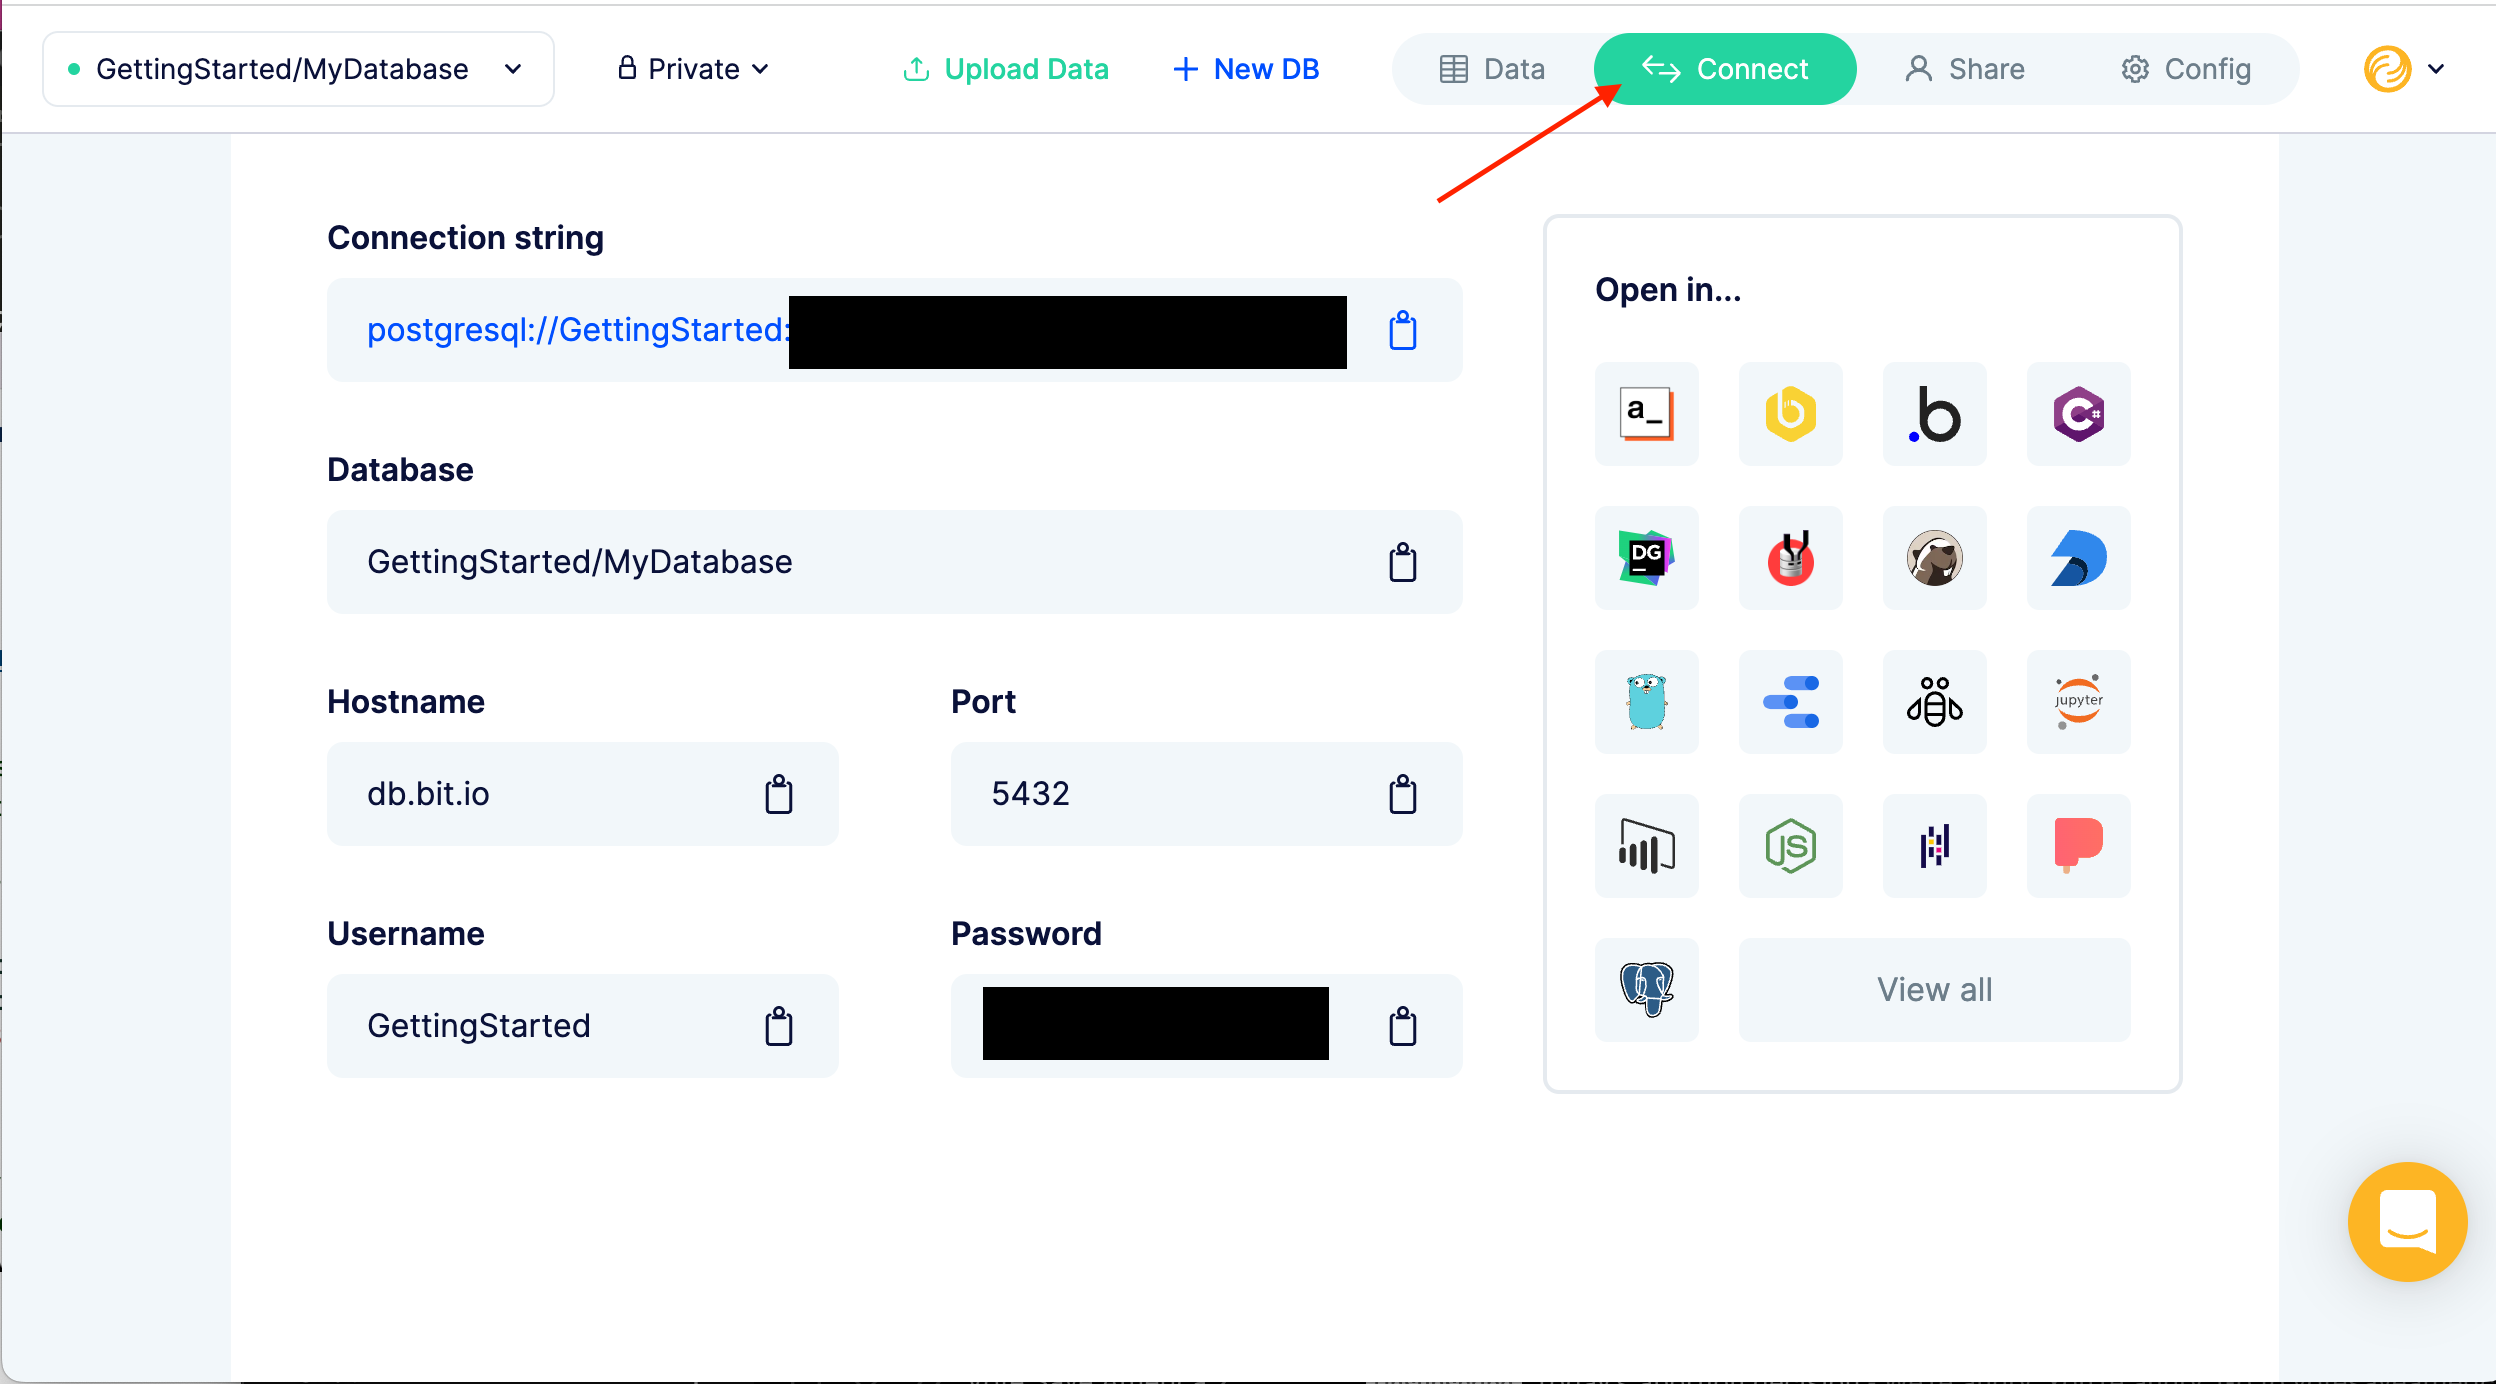Copy port number 5432
Image resolution: width=2496 pixels, height=1384 pixels.
[1402, 795]
